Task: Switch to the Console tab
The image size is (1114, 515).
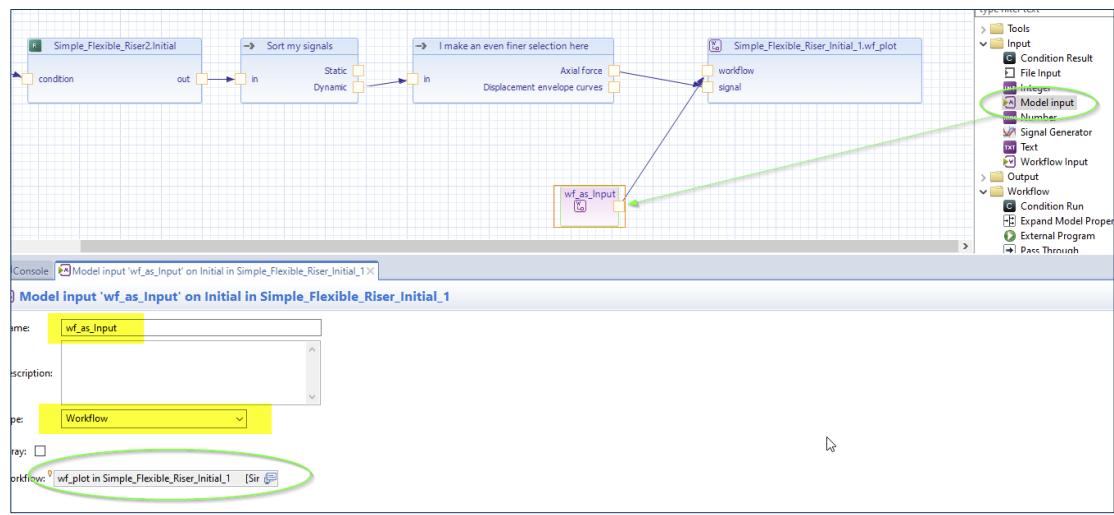Action: 28,271
